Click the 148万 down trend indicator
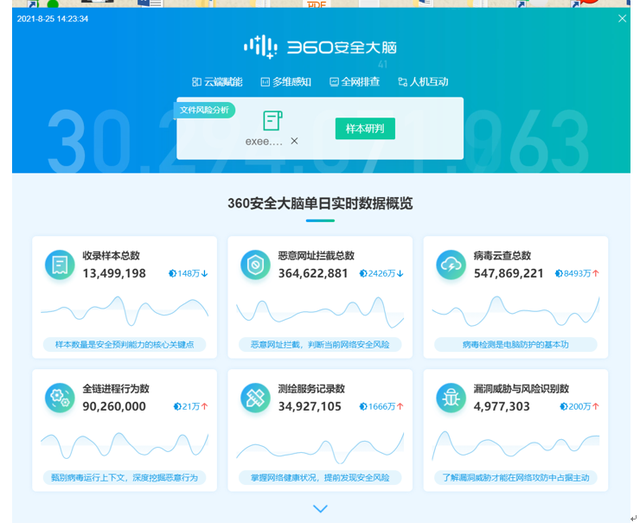This screenshot has height=529, width=640. [189, 273]
